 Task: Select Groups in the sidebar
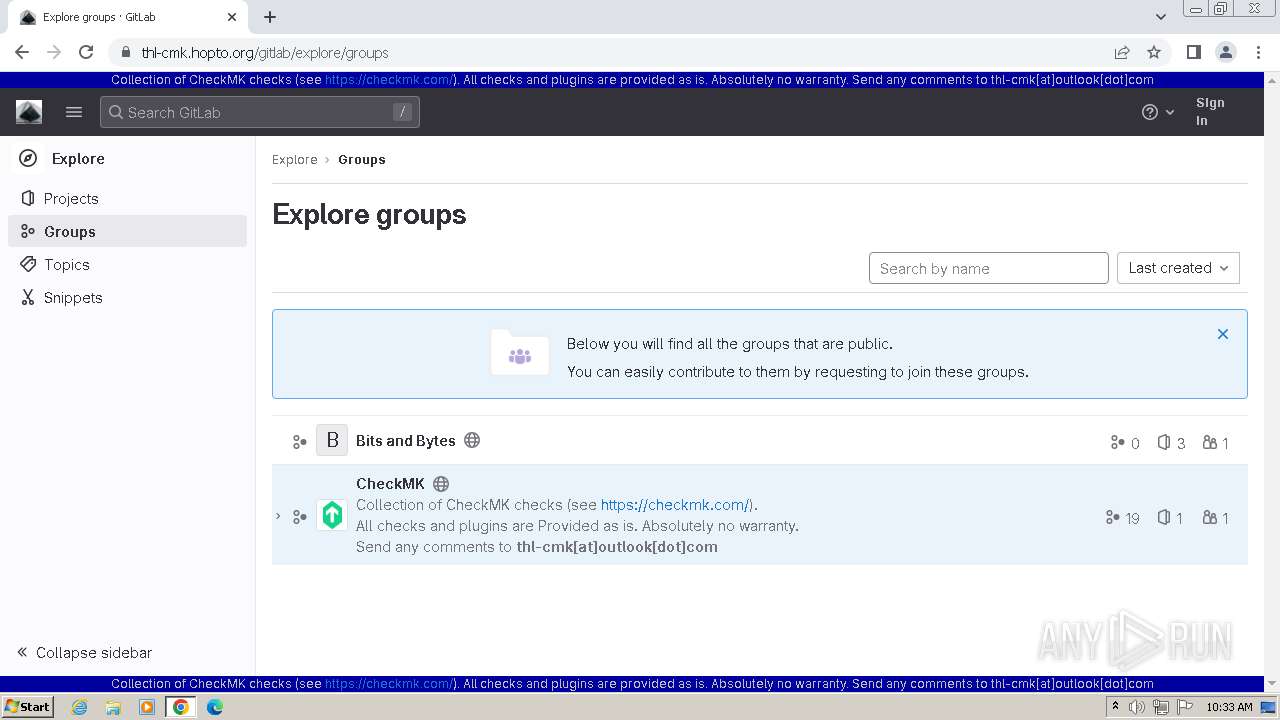[128, 231]
